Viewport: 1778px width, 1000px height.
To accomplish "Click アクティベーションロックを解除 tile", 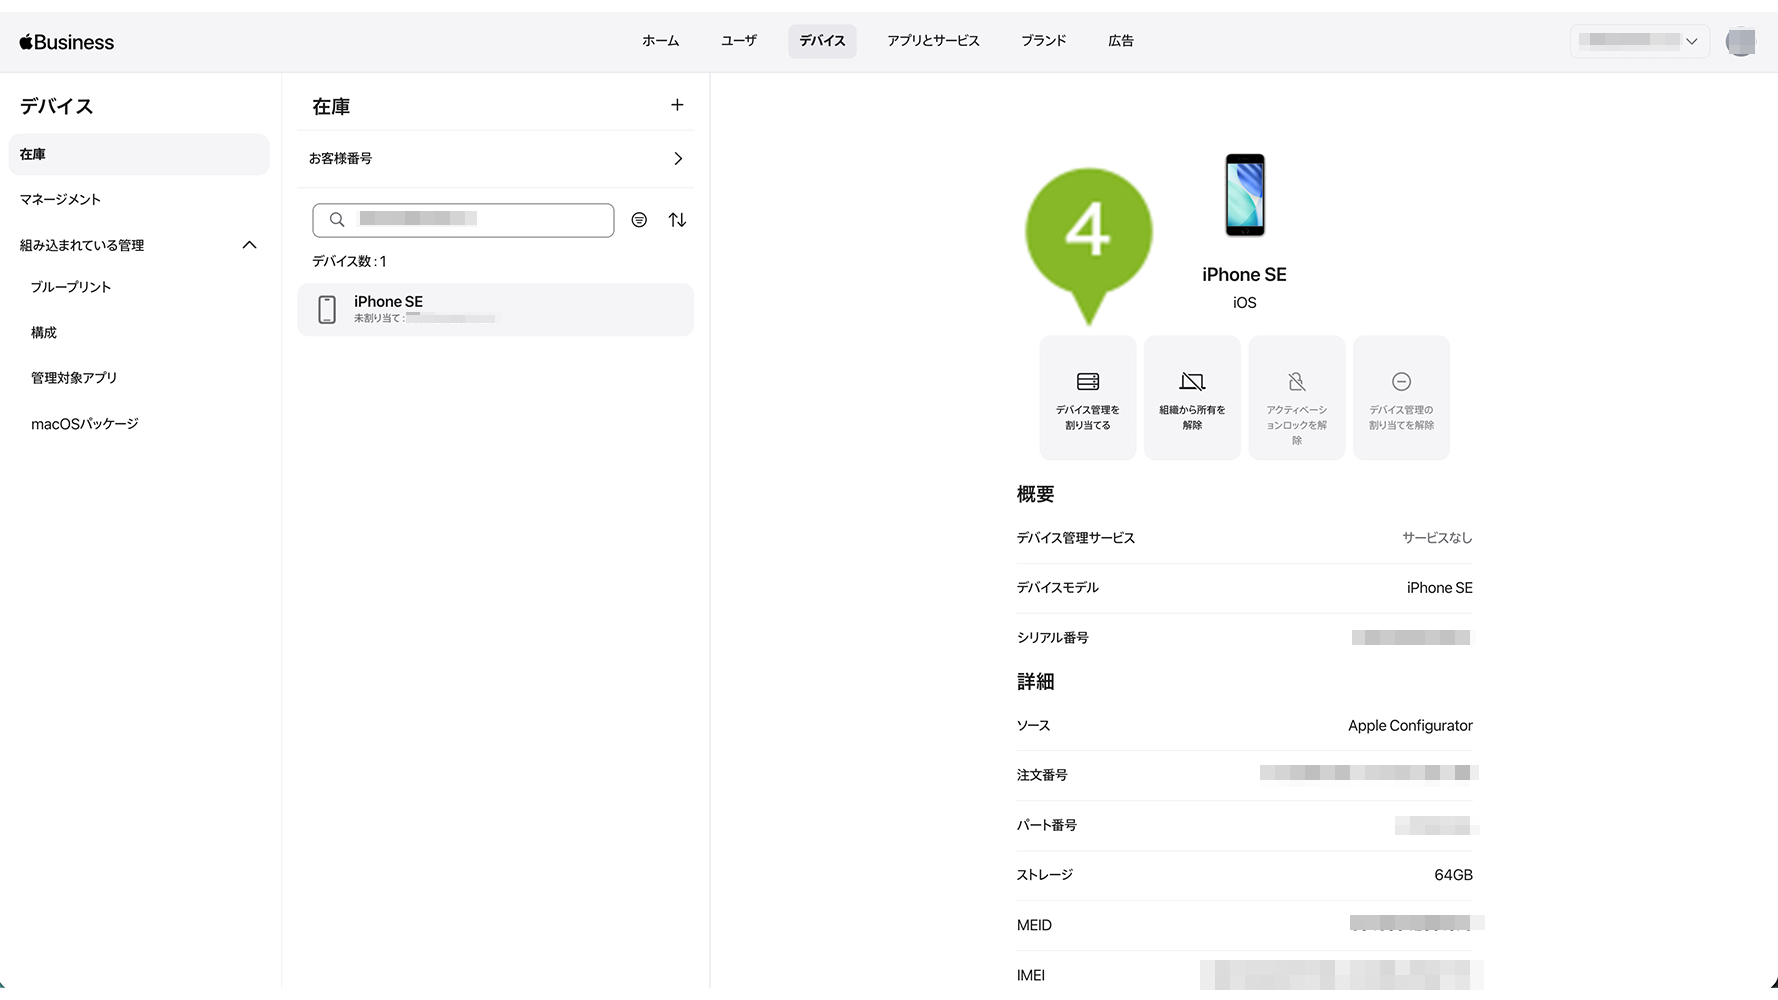I will click(x=1296, y=398).
